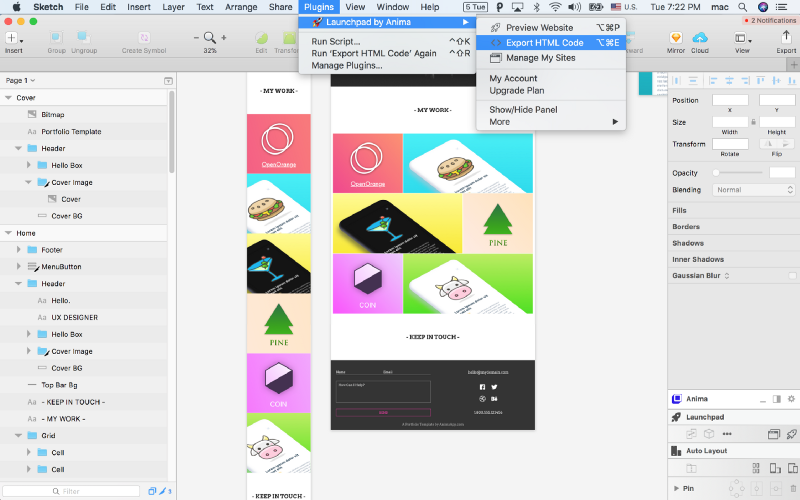Select the Launchpad section header
800x500 pixels.
[734, 417]
